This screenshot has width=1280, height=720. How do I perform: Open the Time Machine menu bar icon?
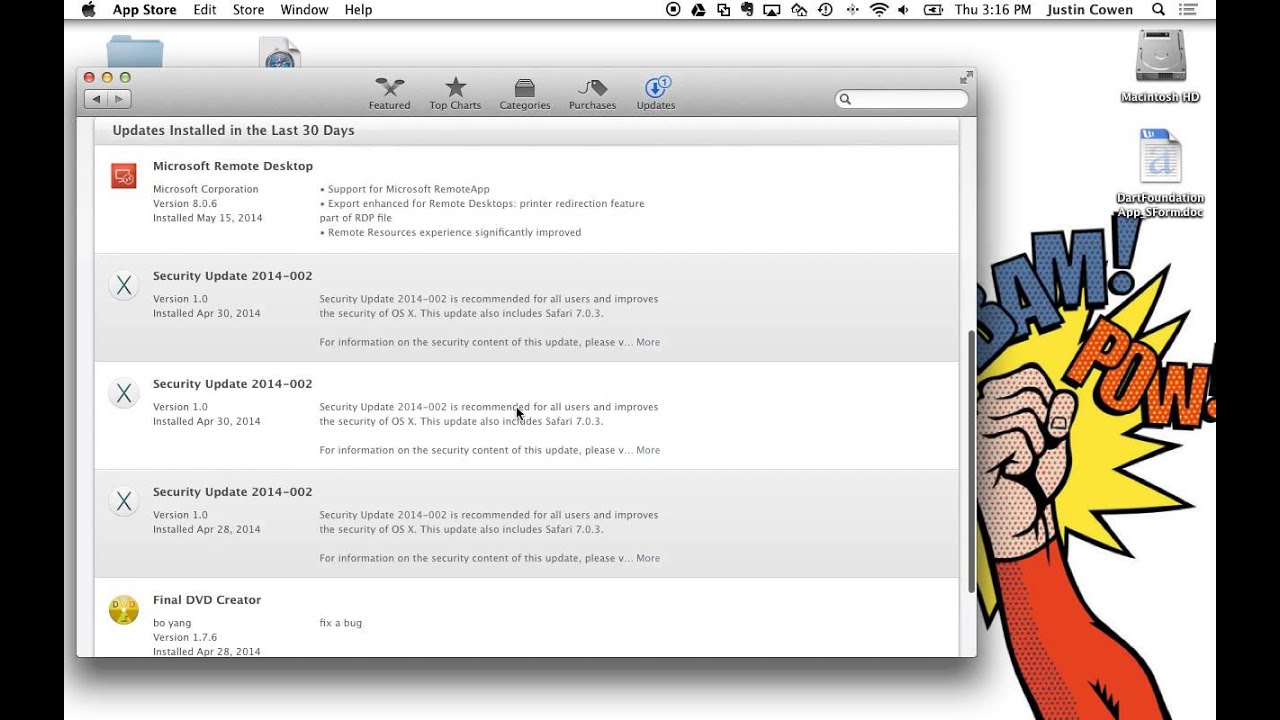click(825, 10)
